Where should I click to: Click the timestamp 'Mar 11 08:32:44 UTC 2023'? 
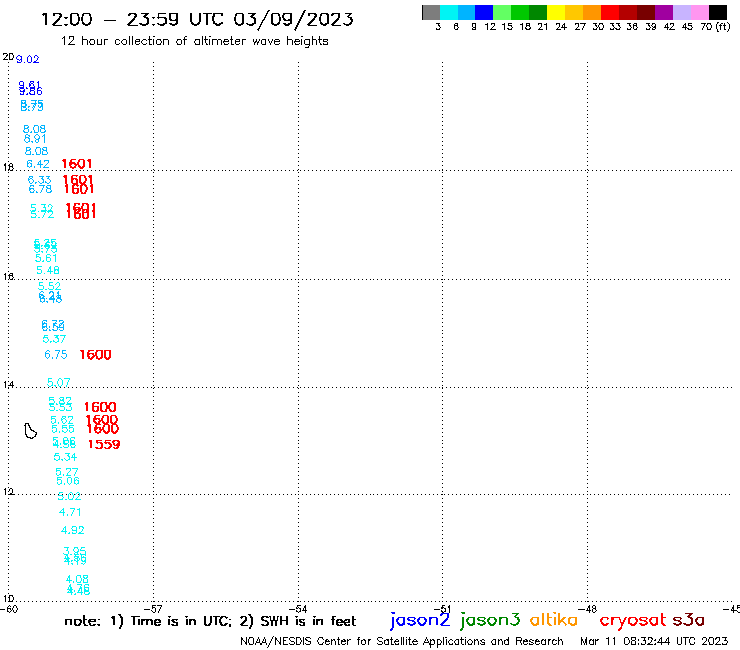[654, 641]
